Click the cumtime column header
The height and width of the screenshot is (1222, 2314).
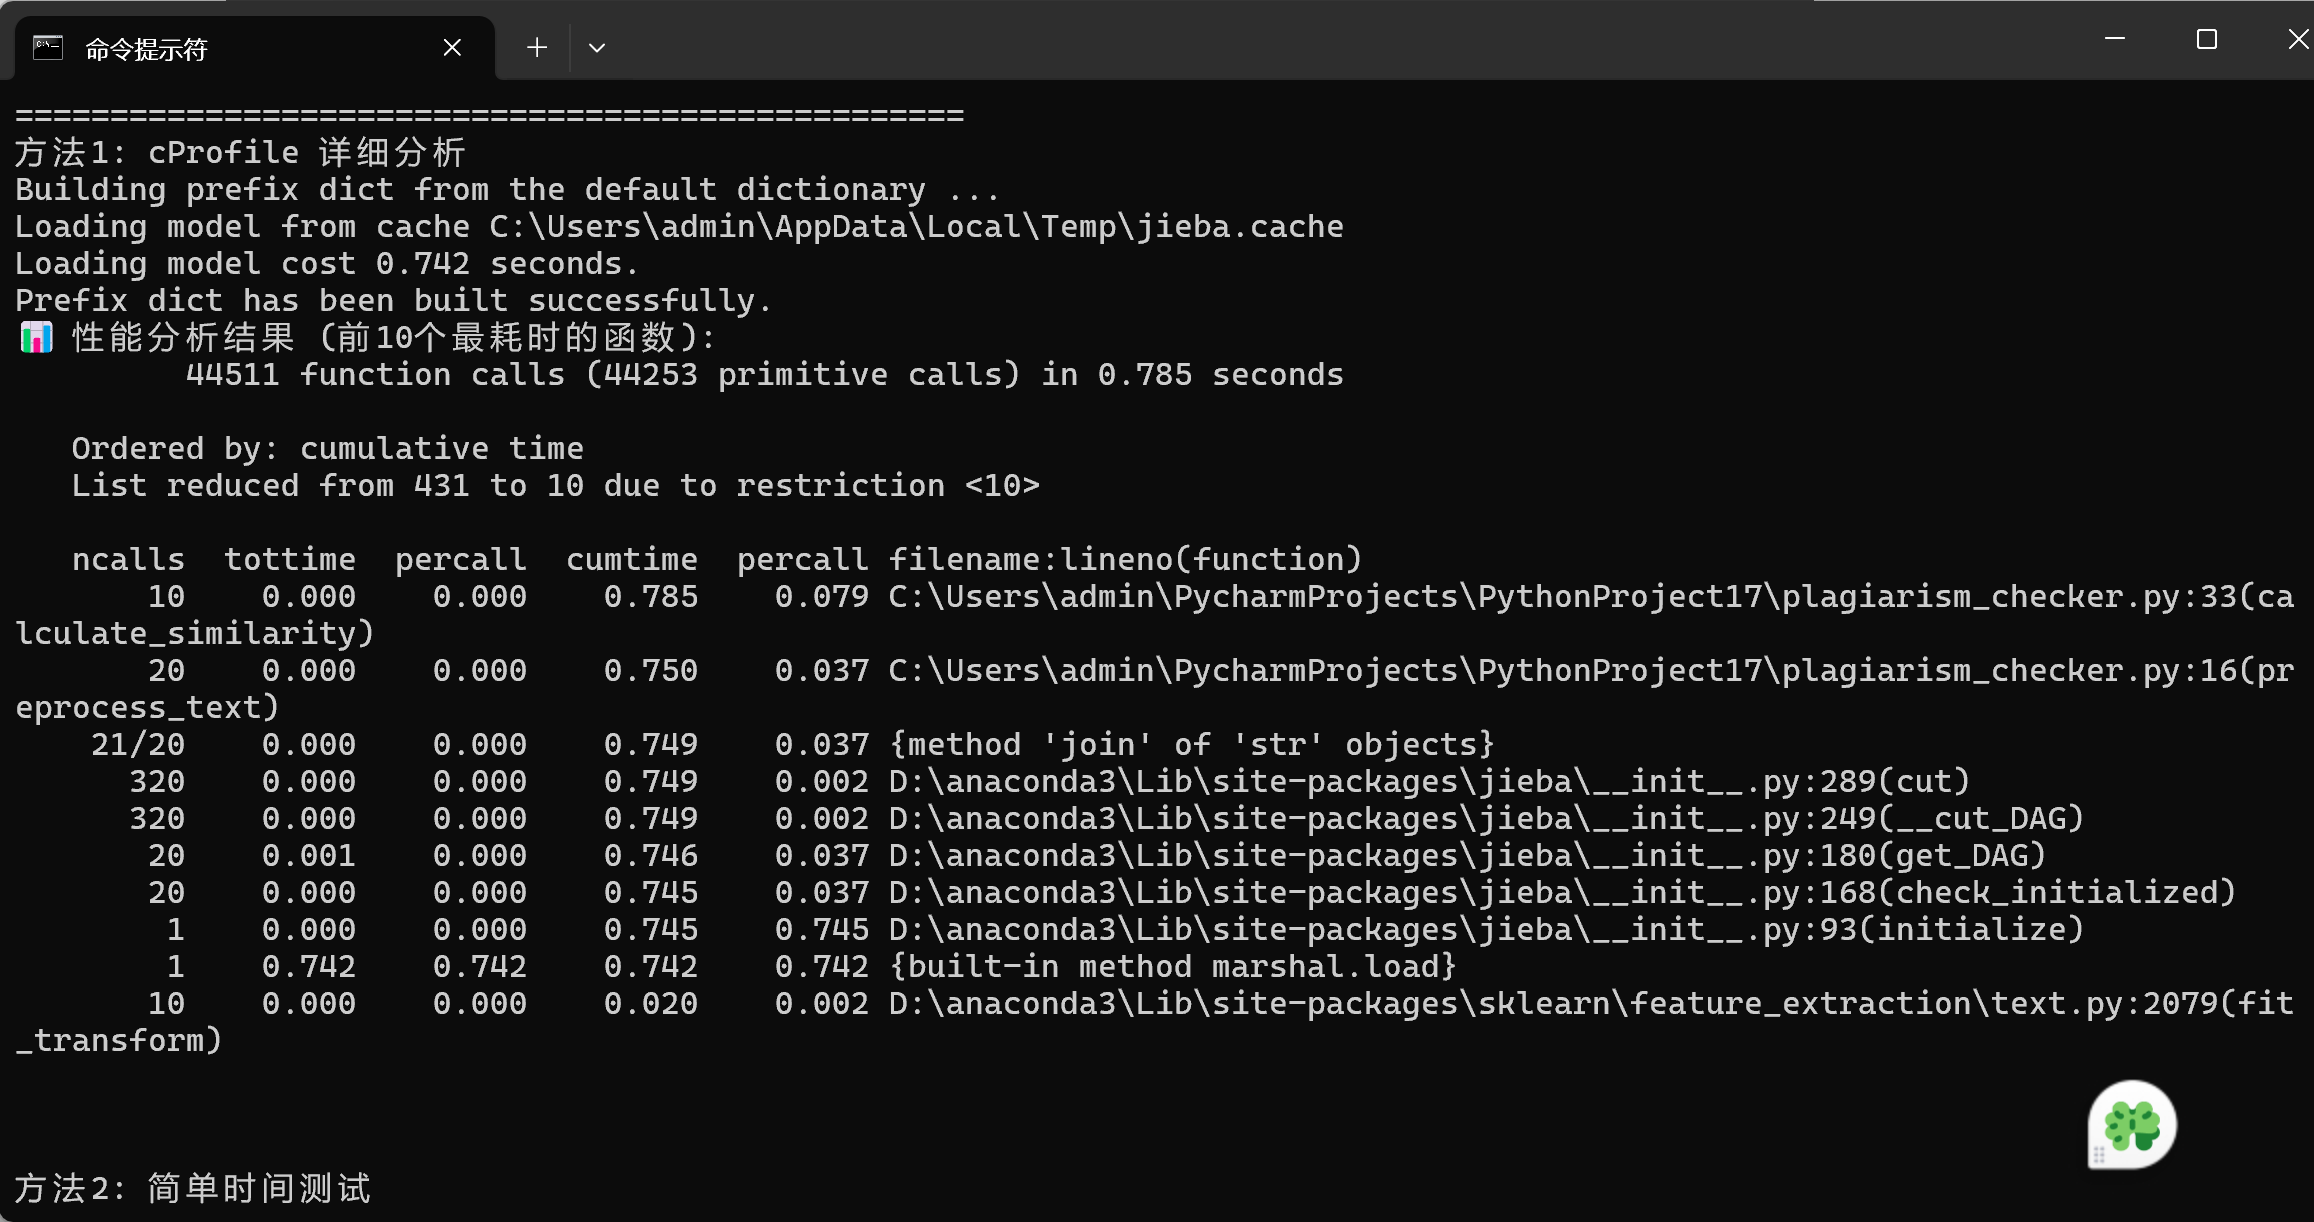631,559
